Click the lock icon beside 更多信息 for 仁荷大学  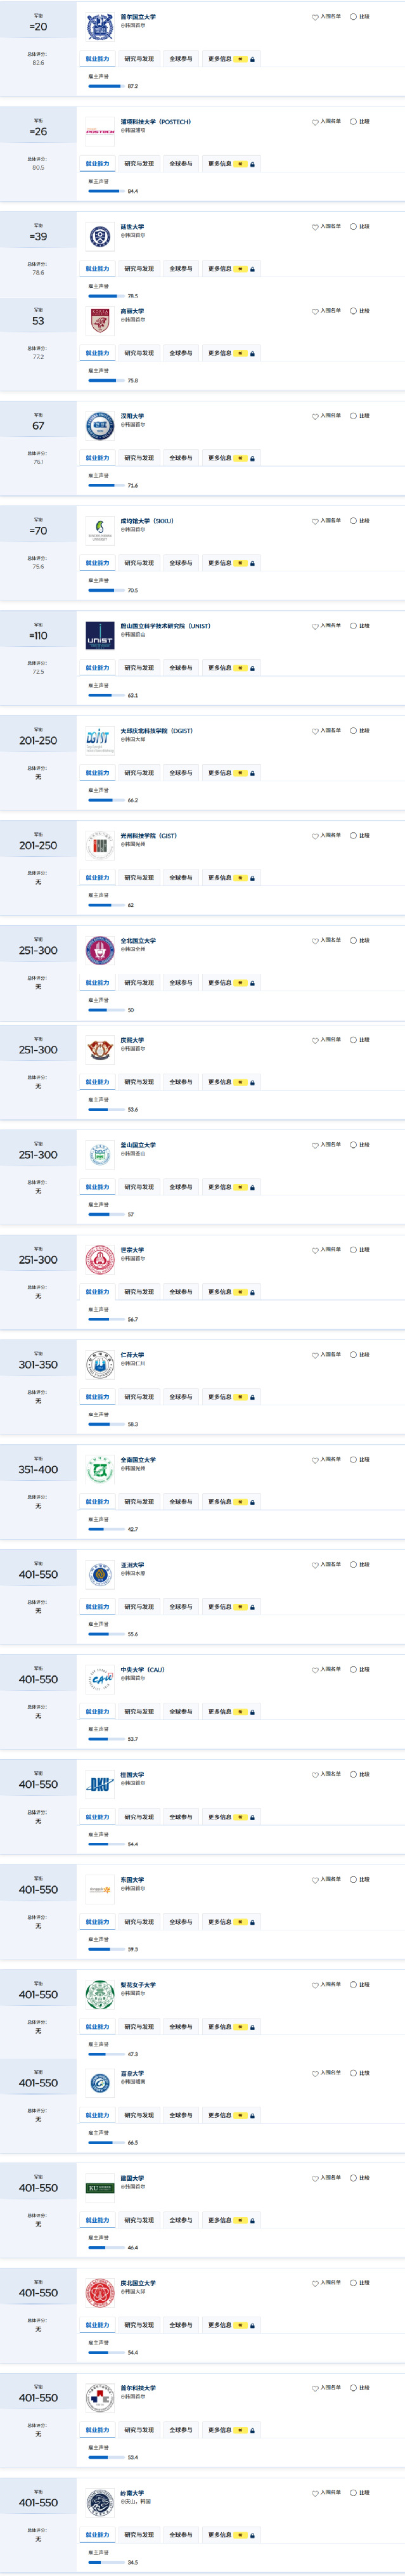point(252,1397)
